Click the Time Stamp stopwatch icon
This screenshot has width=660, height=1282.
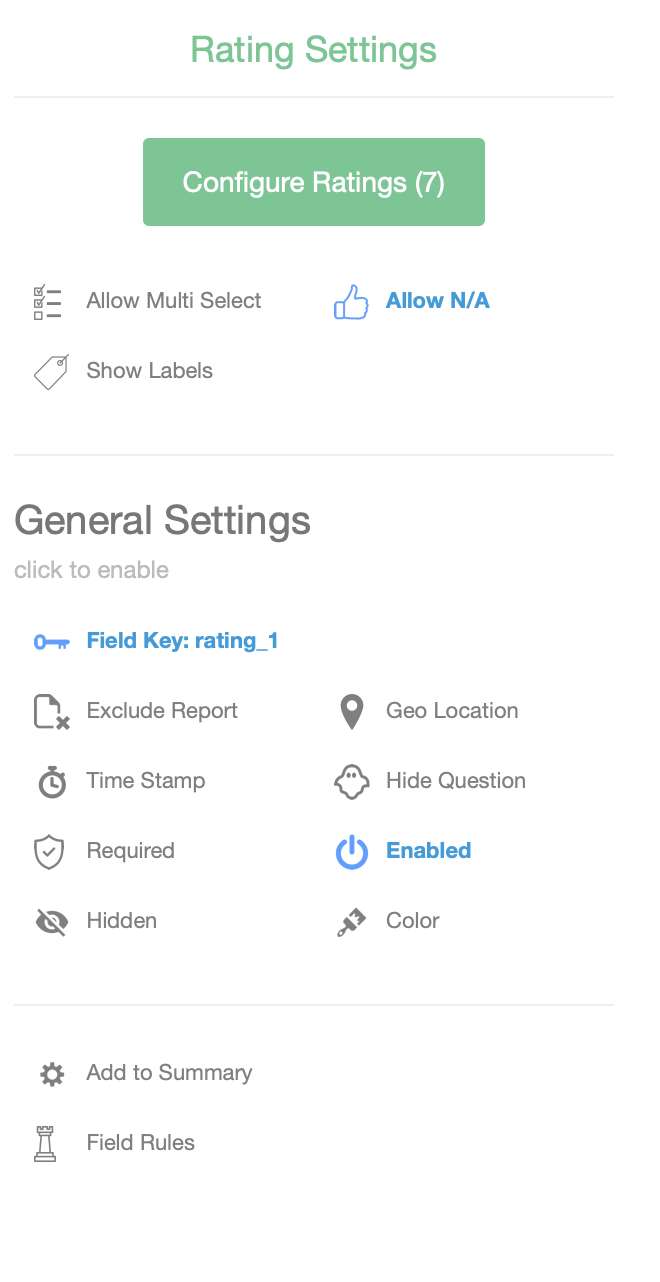[x=51, y=782]
